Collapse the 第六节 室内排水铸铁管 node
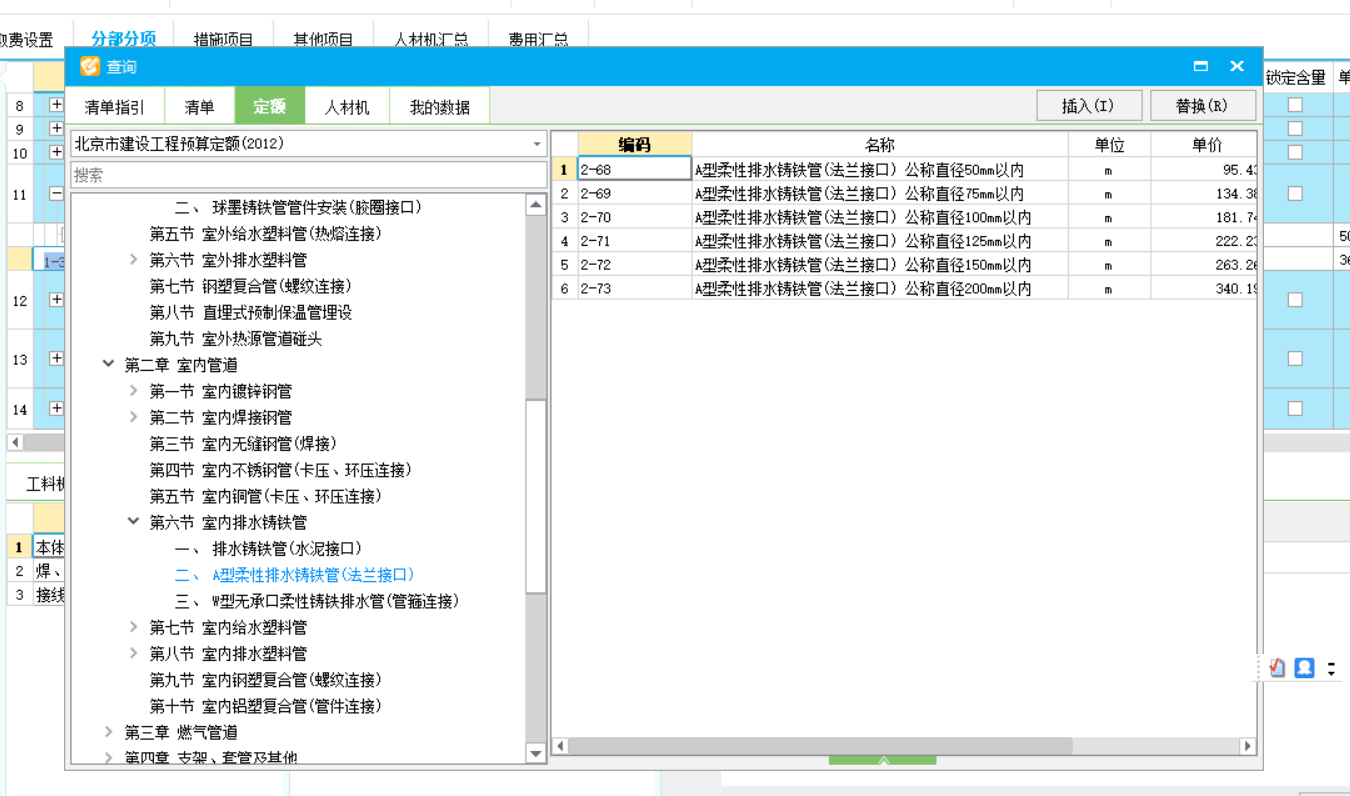The height and width of the screenshot is (796, 1350). point(134,522)
